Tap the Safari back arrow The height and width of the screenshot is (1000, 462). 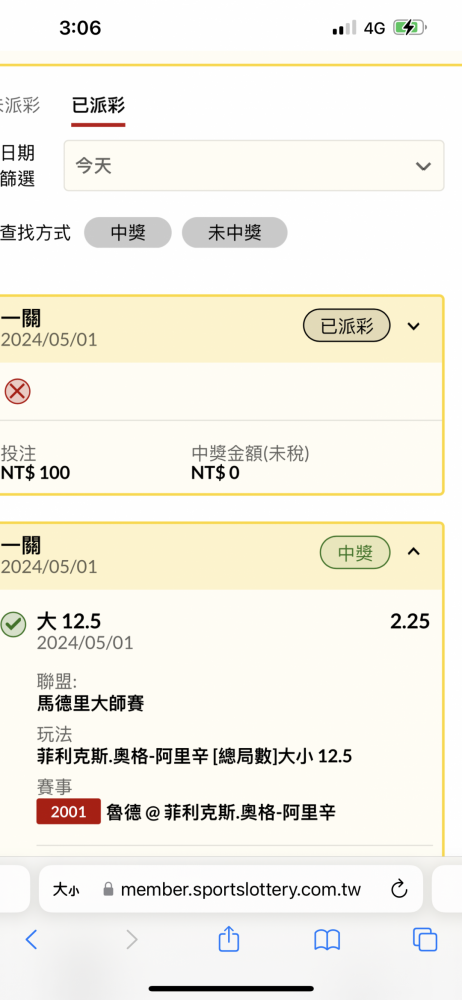(x=31, y=939)
